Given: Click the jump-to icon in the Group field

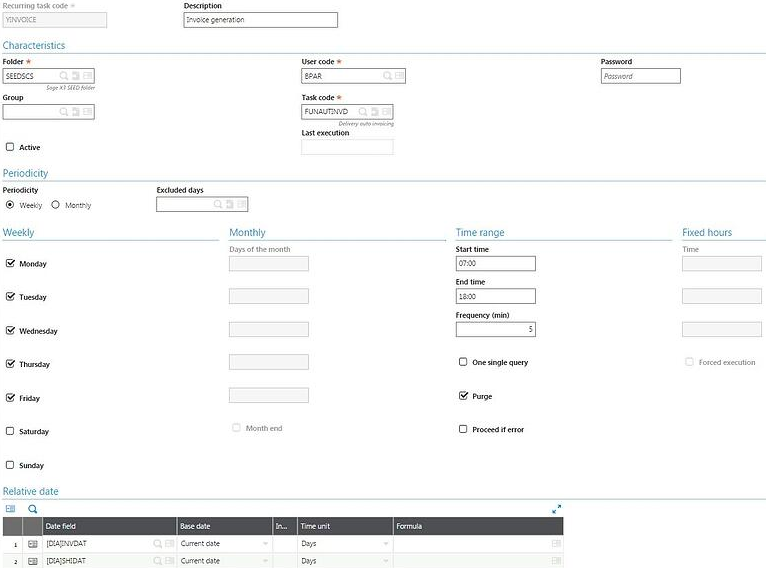Looking at the screenshot, I should (76, 112).
